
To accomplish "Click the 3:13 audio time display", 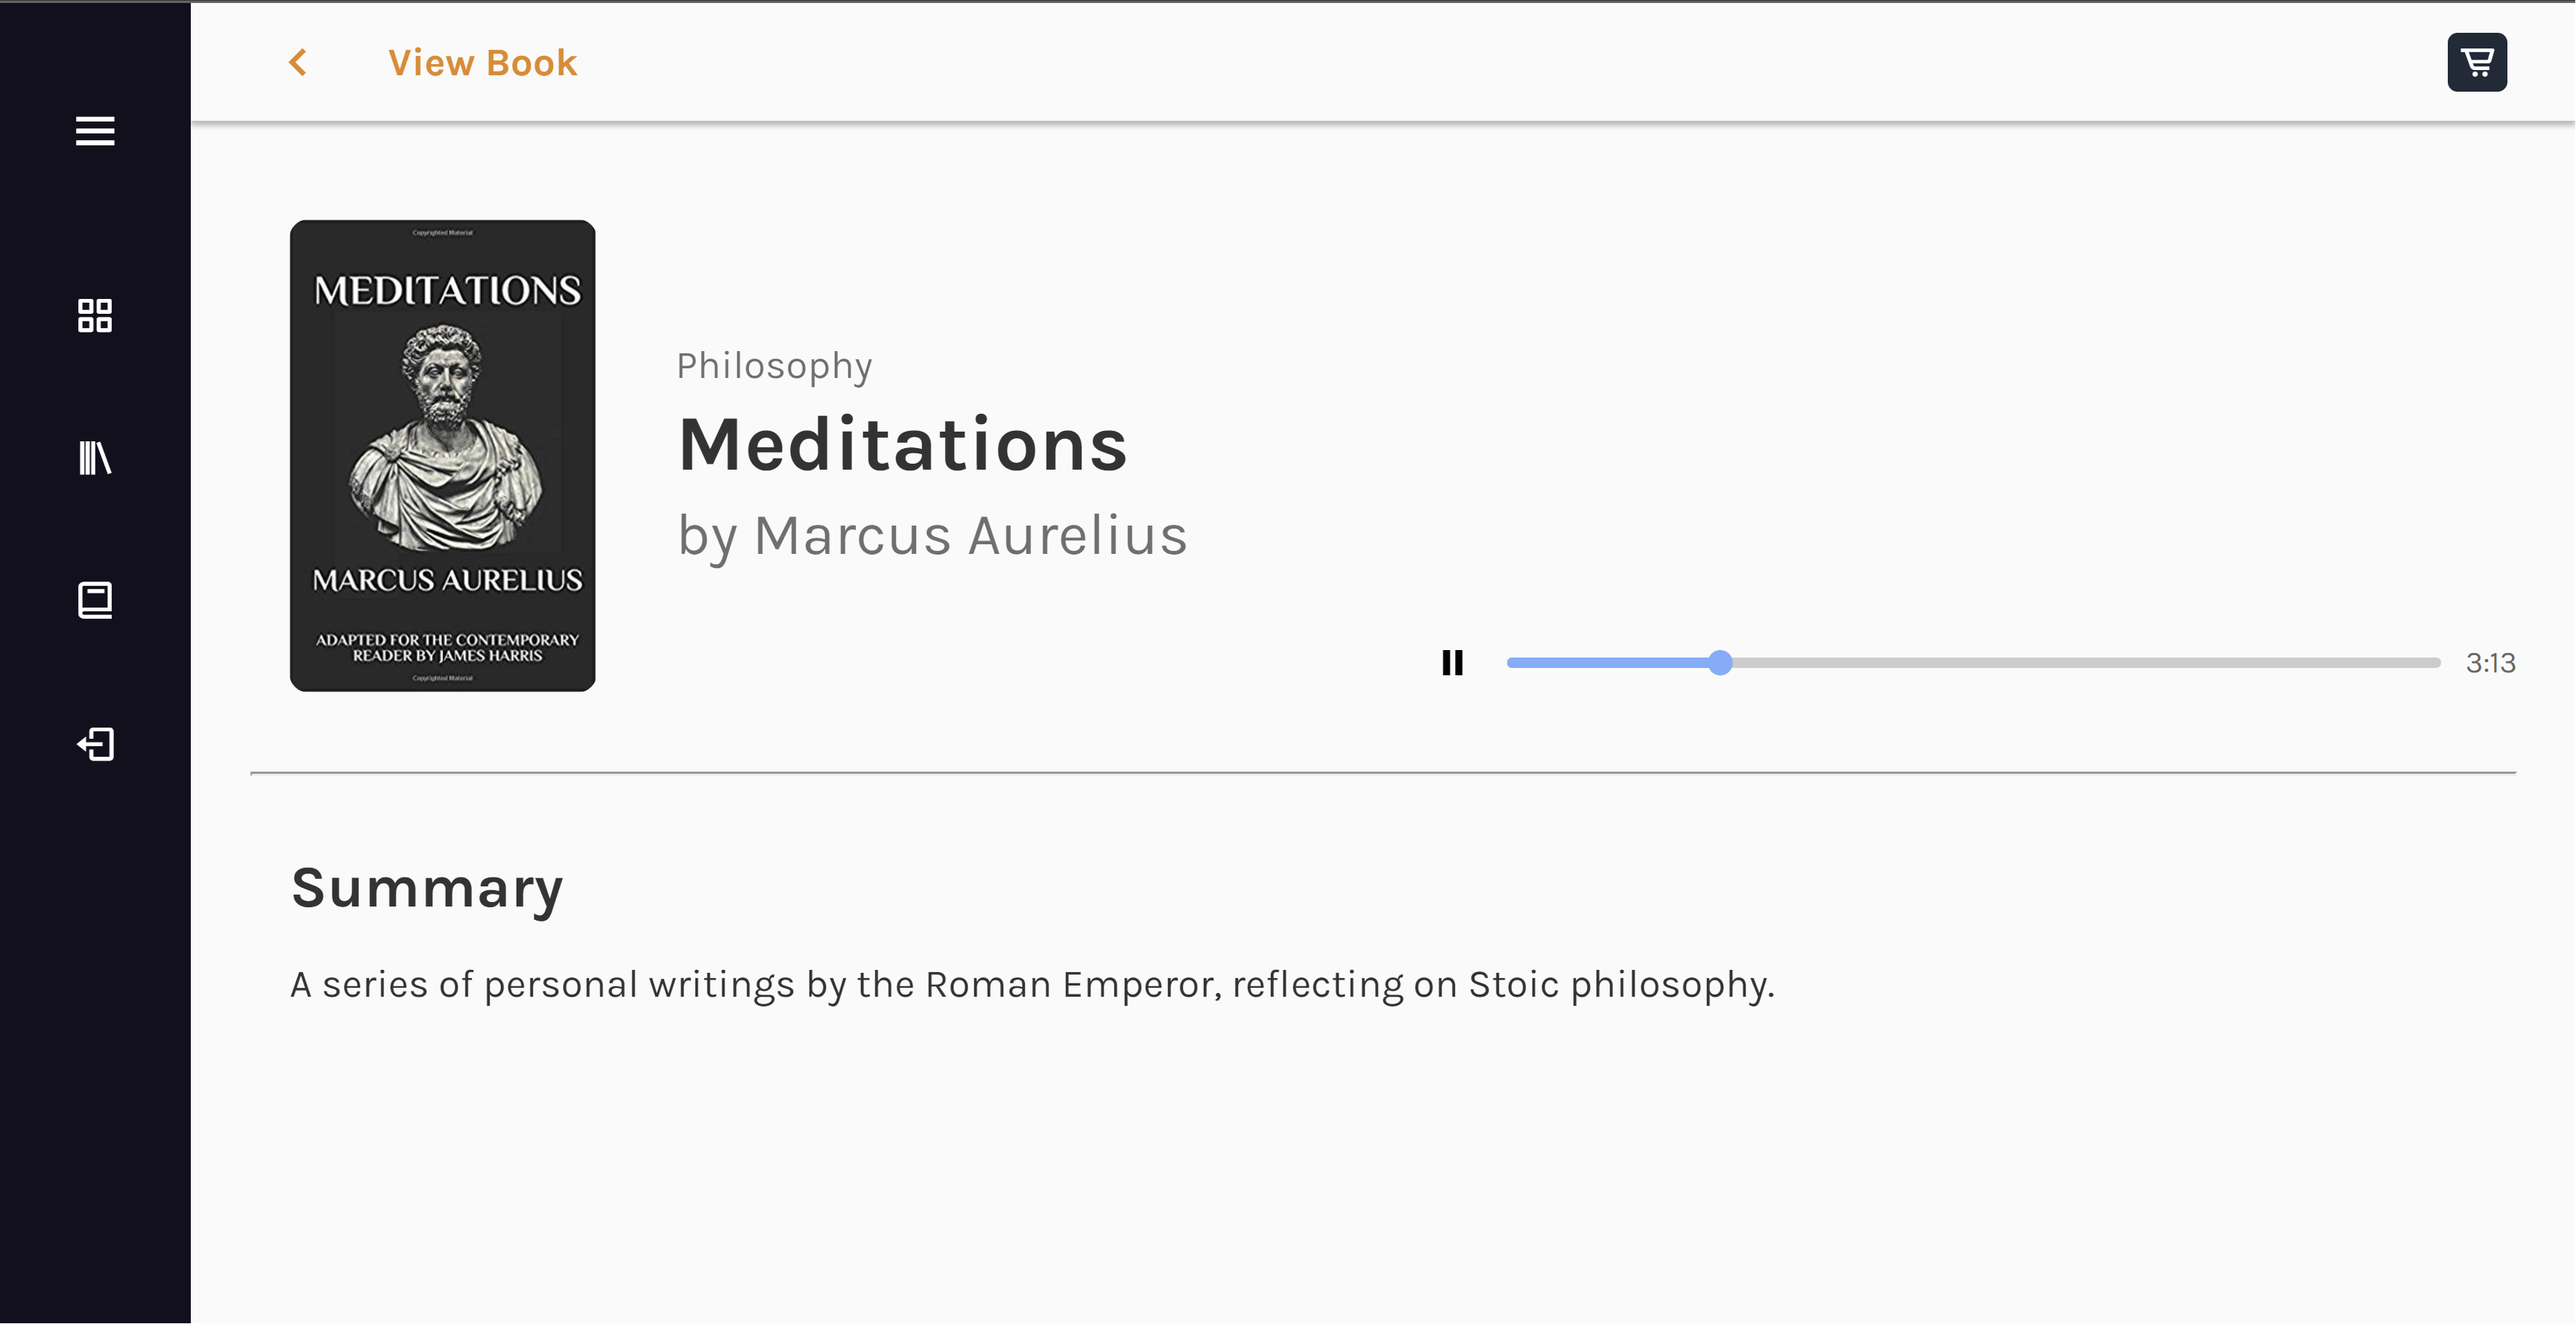I will click(x=2490, y=663).
